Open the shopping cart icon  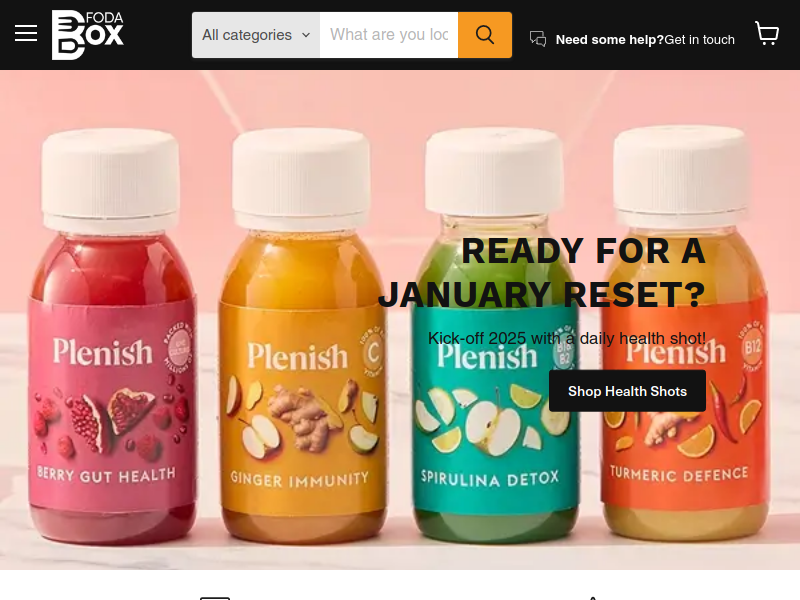click(766, 33)
